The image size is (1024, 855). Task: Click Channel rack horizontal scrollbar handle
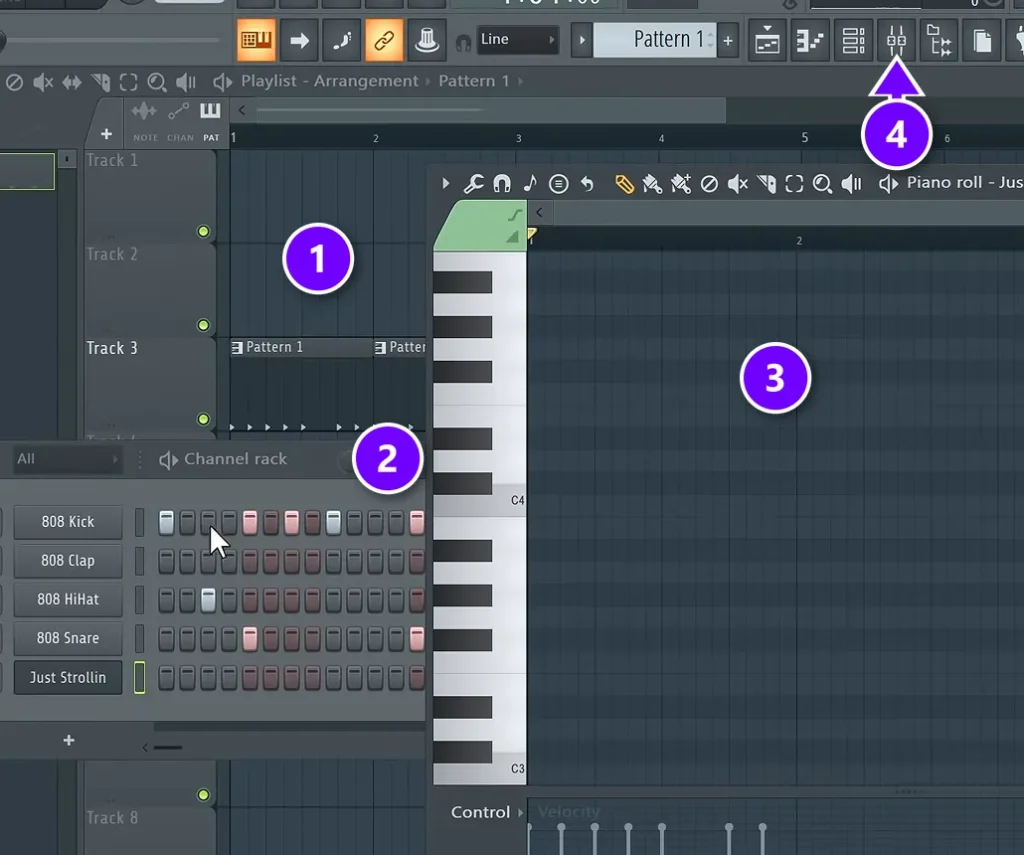pos(168,747)
